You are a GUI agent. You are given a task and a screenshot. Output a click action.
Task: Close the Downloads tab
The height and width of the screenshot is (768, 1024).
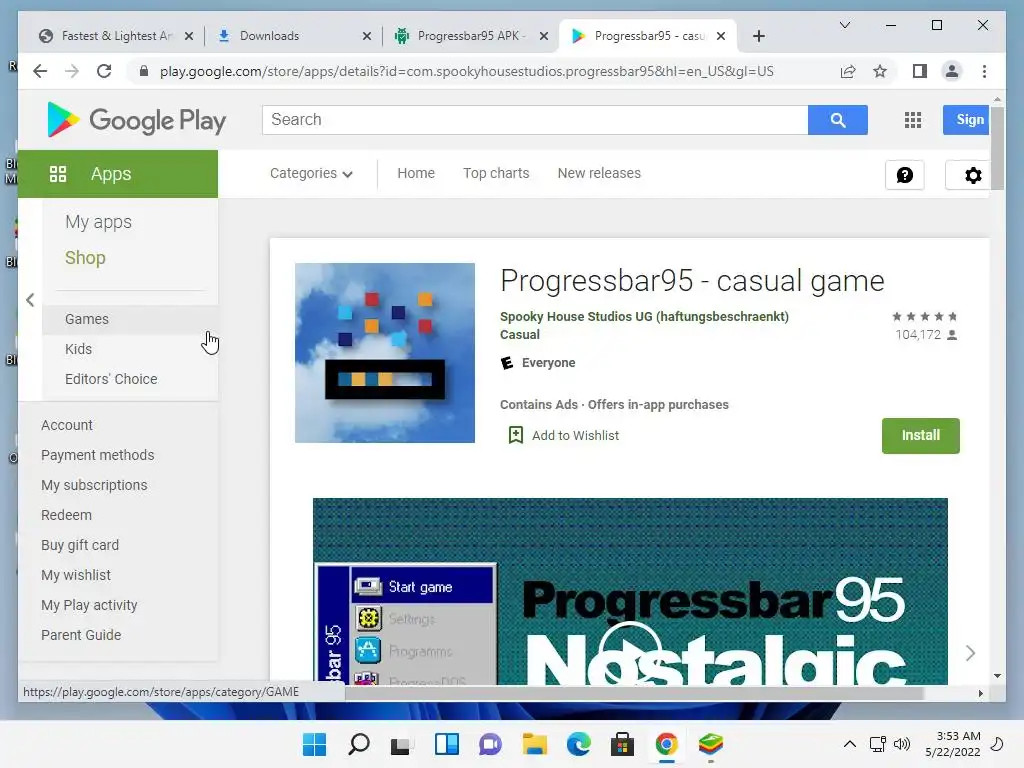(x=367, y=36)
